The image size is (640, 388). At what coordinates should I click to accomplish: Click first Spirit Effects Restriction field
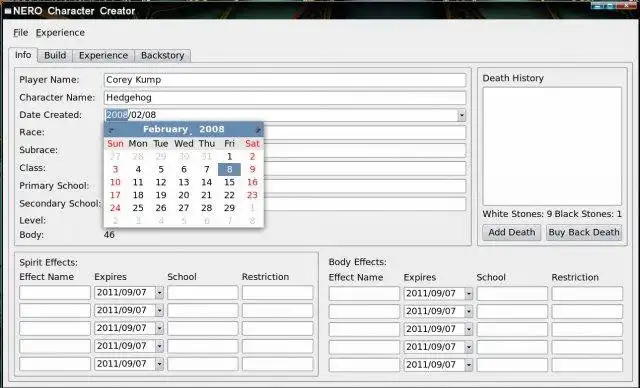278,293
